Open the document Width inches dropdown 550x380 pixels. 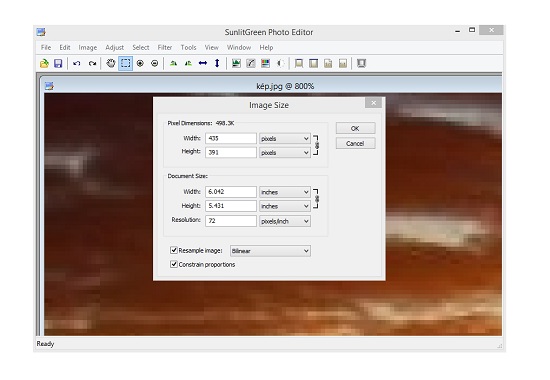285,192
